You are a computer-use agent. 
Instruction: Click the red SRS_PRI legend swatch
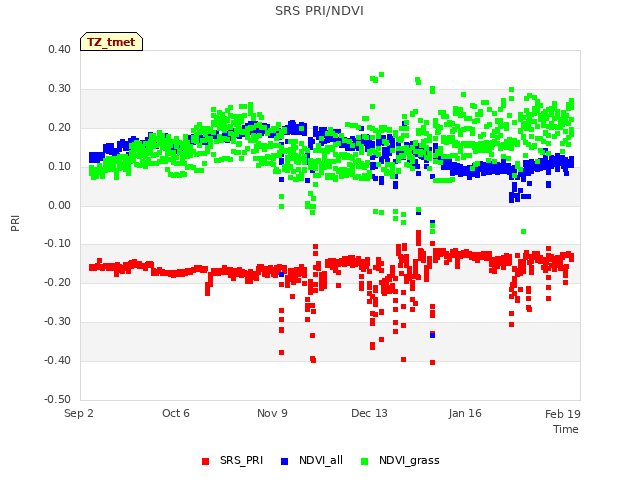pyautogui.click(x=205, y=461)
